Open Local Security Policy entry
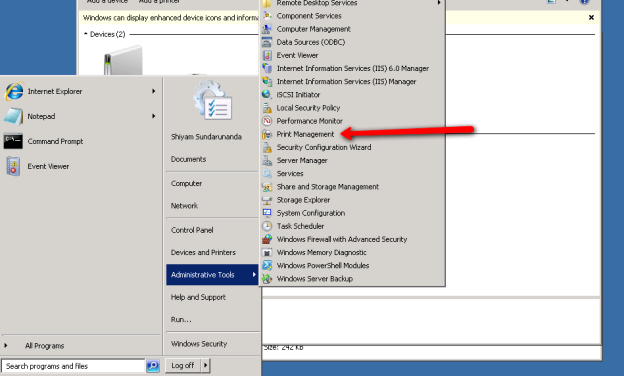Image resolution: width=624 pixels, height=376 pixels. 308,108
